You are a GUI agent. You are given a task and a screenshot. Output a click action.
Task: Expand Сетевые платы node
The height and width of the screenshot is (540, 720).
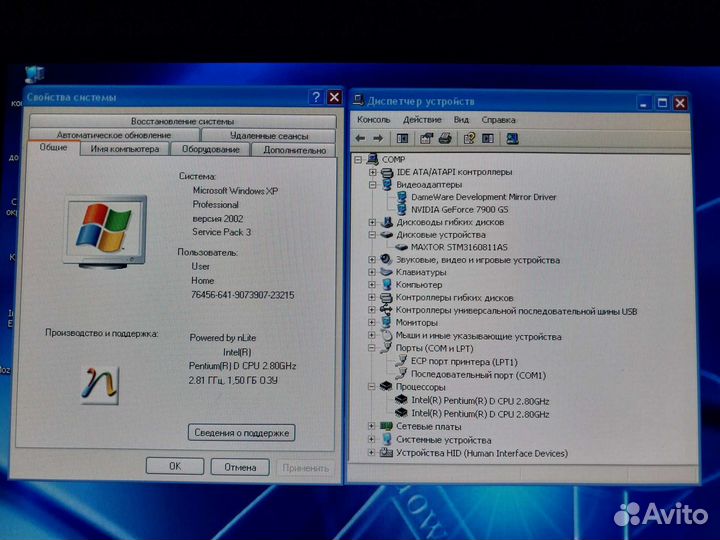tap(371, 426)
